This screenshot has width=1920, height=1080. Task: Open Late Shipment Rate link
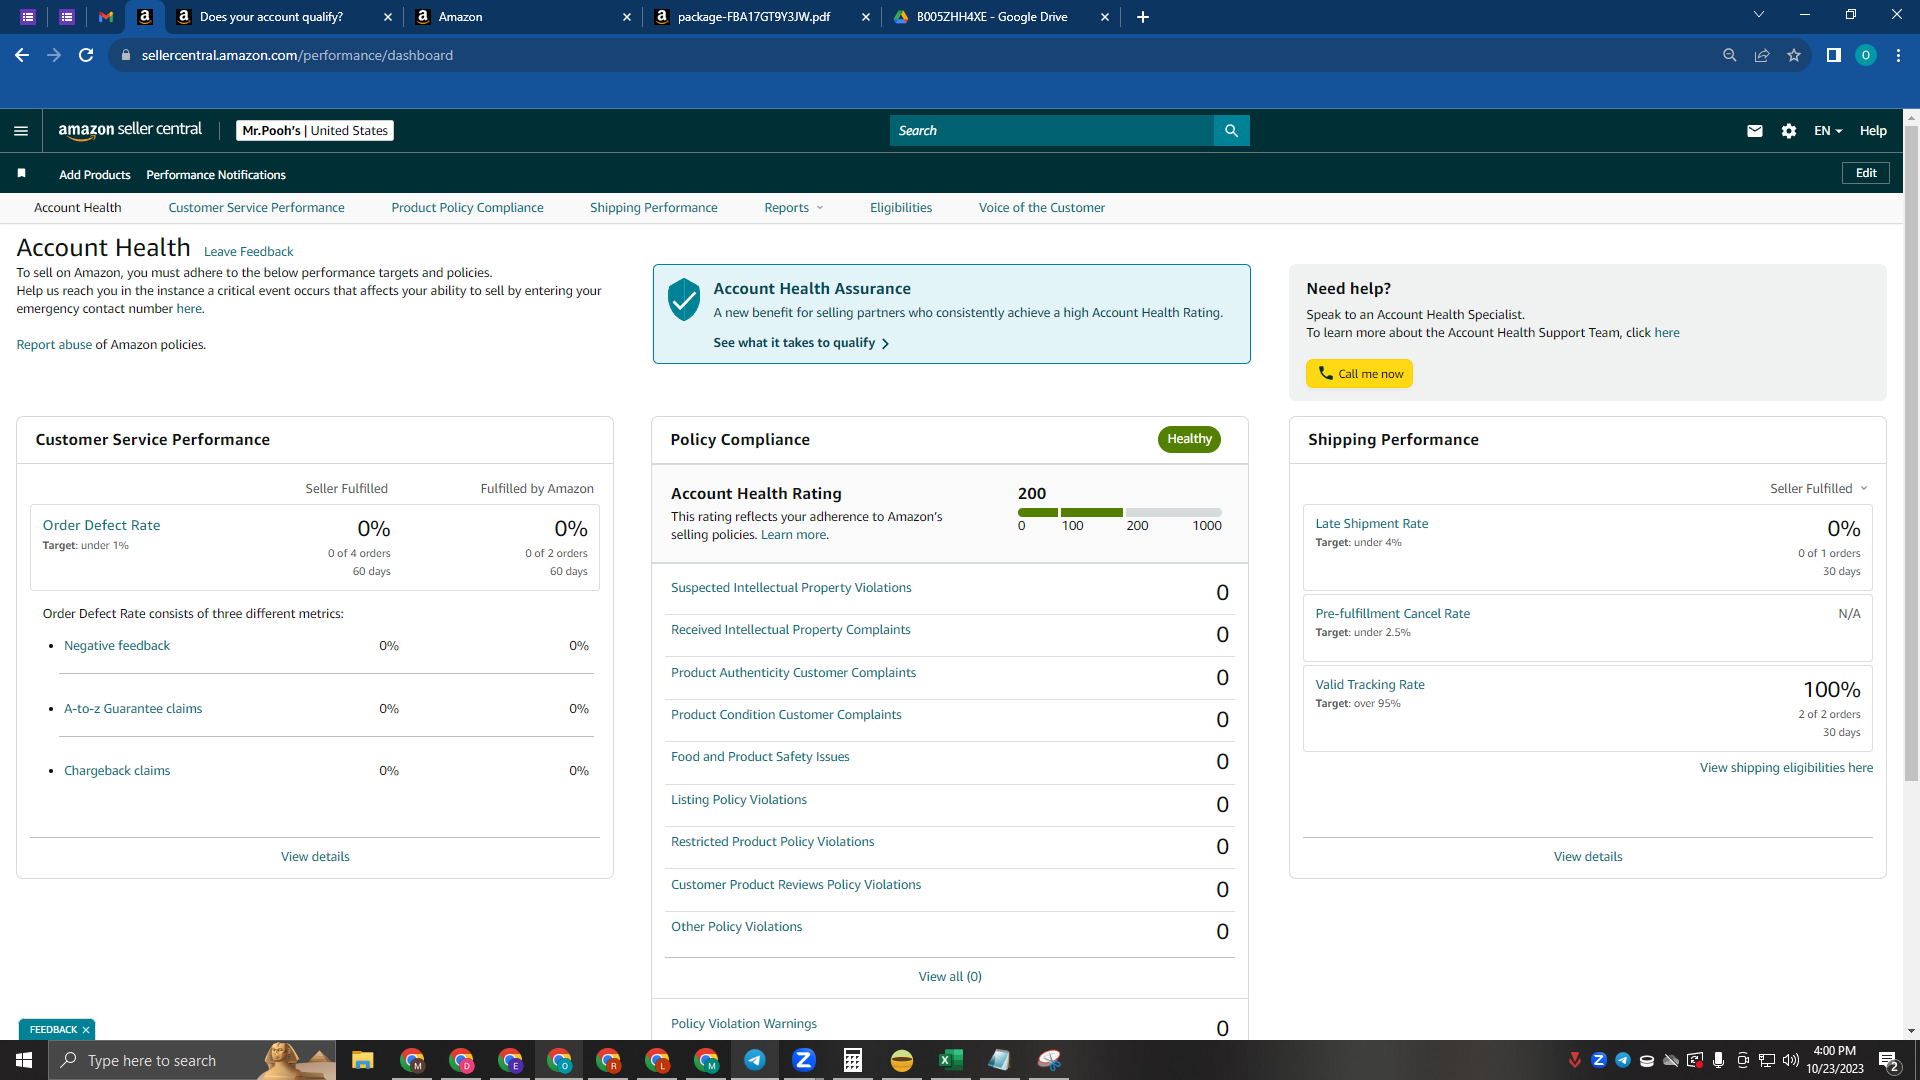click(x=1371, y=524)
